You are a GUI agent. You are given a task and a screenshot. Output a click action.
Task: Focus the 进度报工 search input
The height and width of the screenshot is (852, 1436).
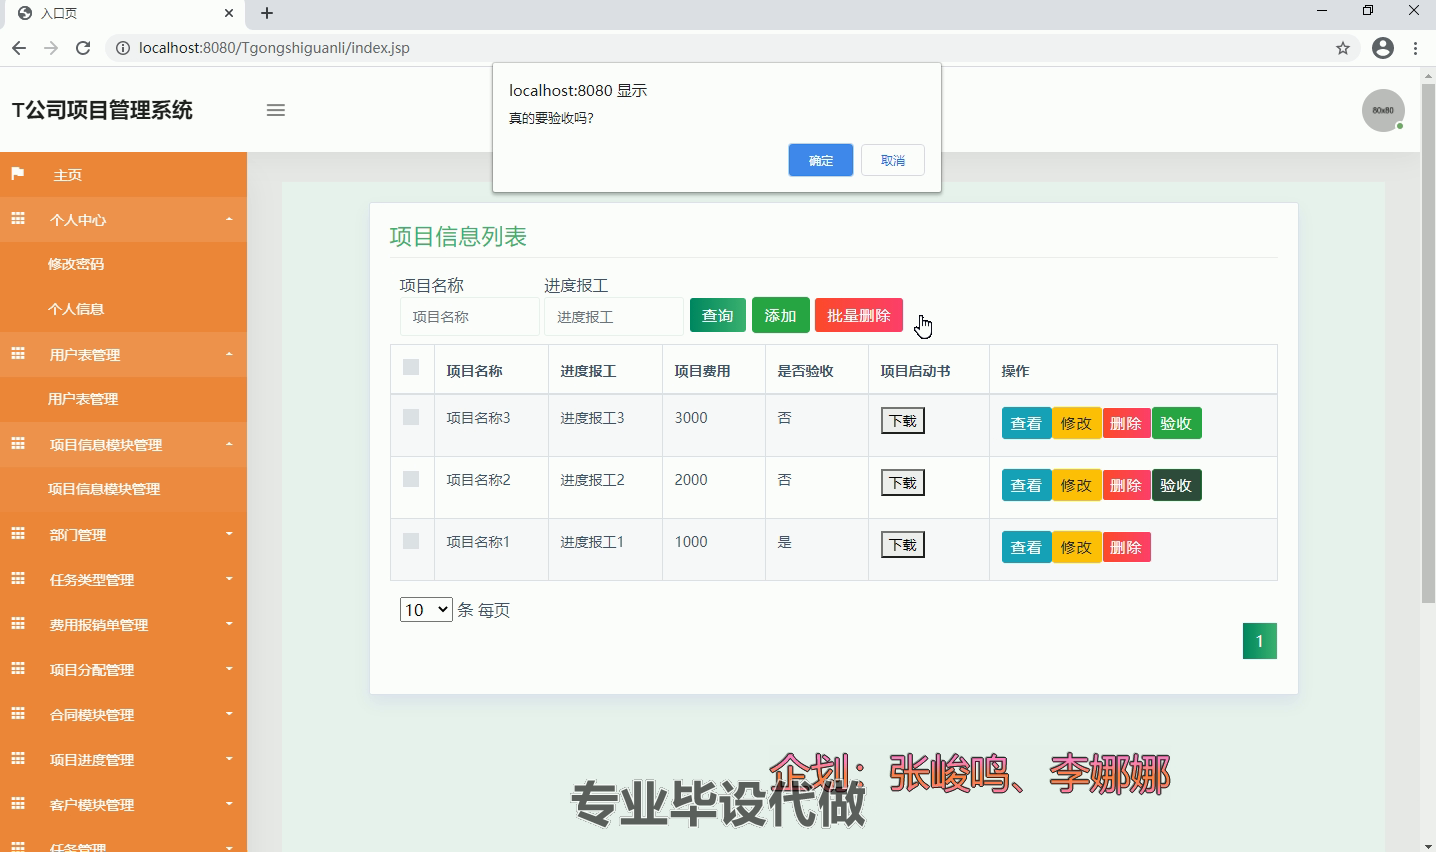click(x=614, y=316)
